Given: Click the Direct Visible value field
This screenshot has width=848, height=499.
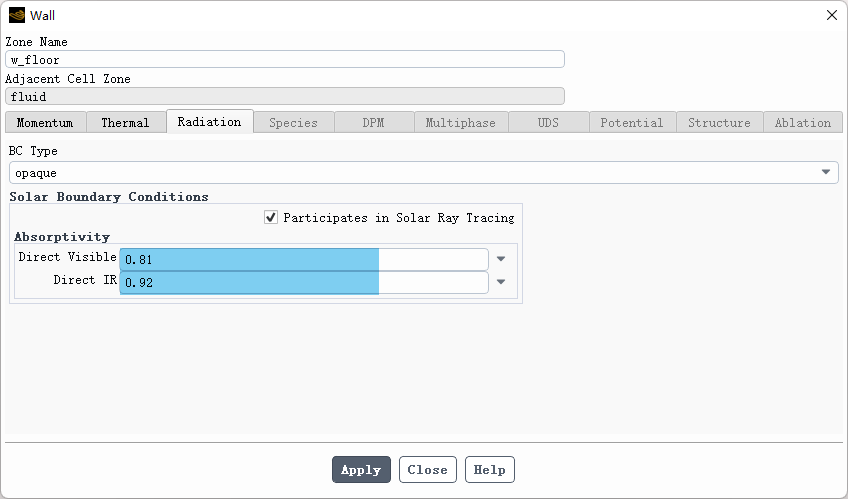Looking at the screenshot, I should click(304, 259).
